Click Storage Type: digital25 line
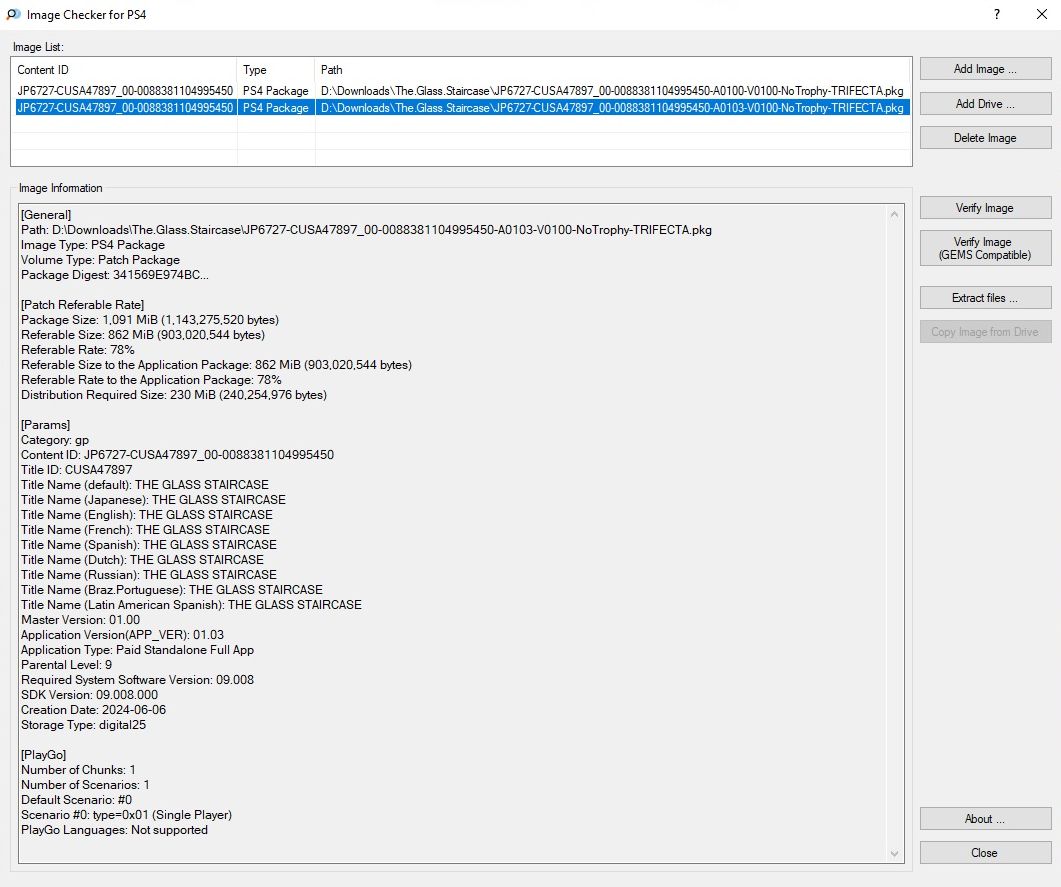 tap(83, 725)
